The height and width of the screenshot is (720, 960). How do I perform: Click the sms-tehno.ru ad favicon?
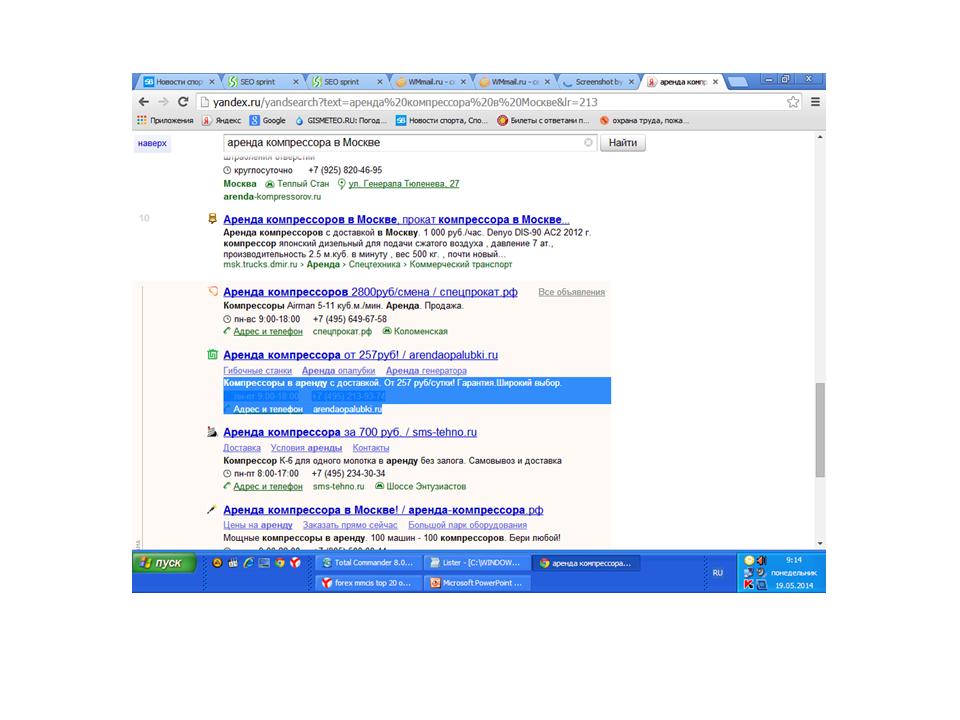(212, 432)
